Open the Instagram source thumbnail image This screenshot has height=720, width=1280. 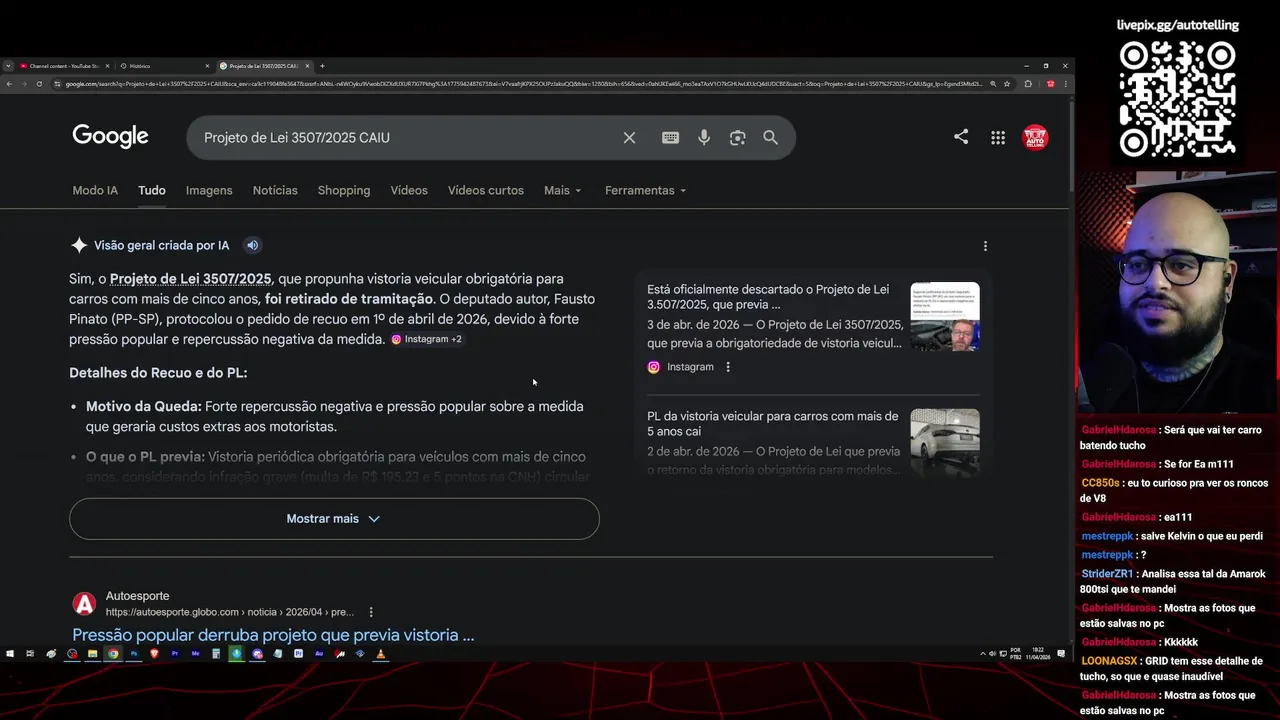click(x=945, y=316)
